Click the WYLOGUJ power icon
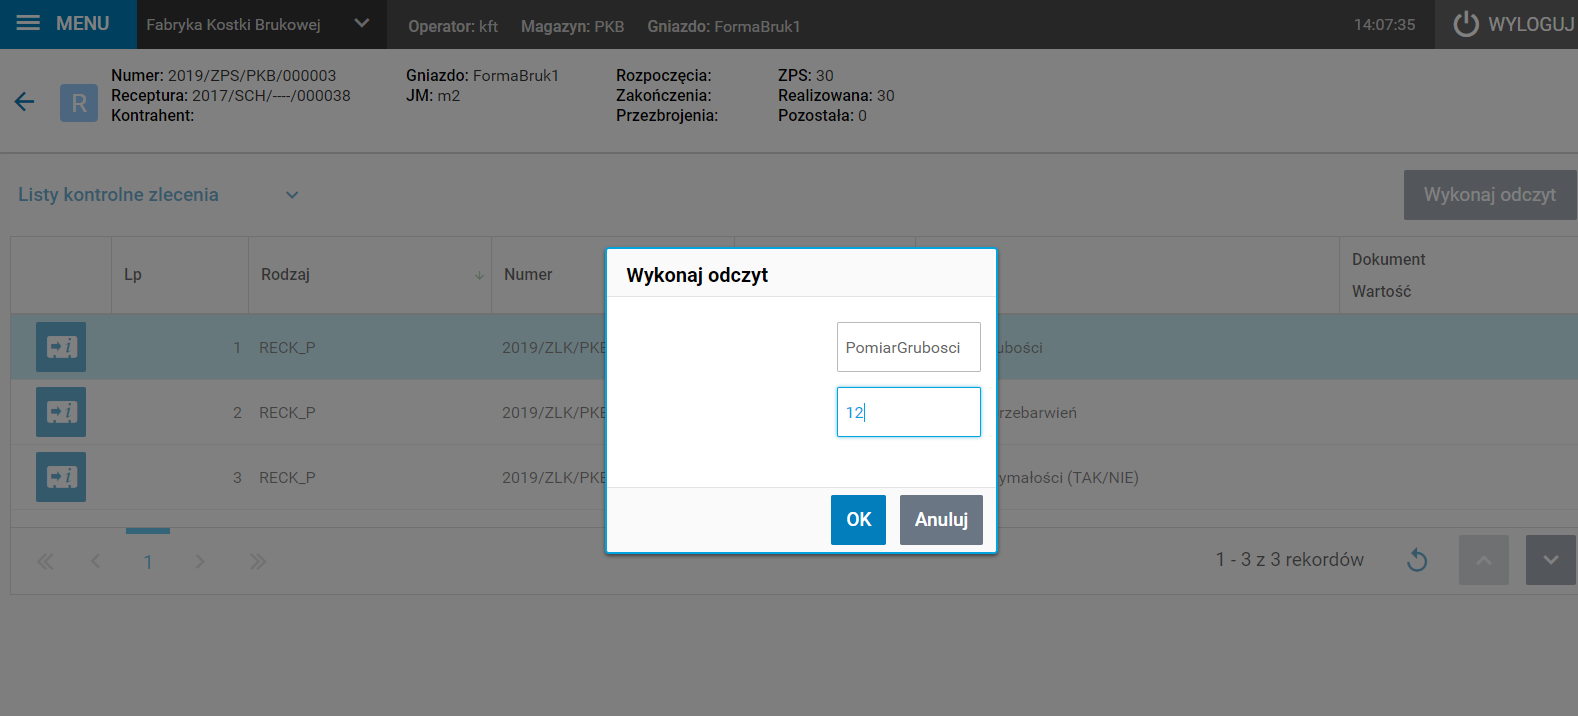 1465,24
